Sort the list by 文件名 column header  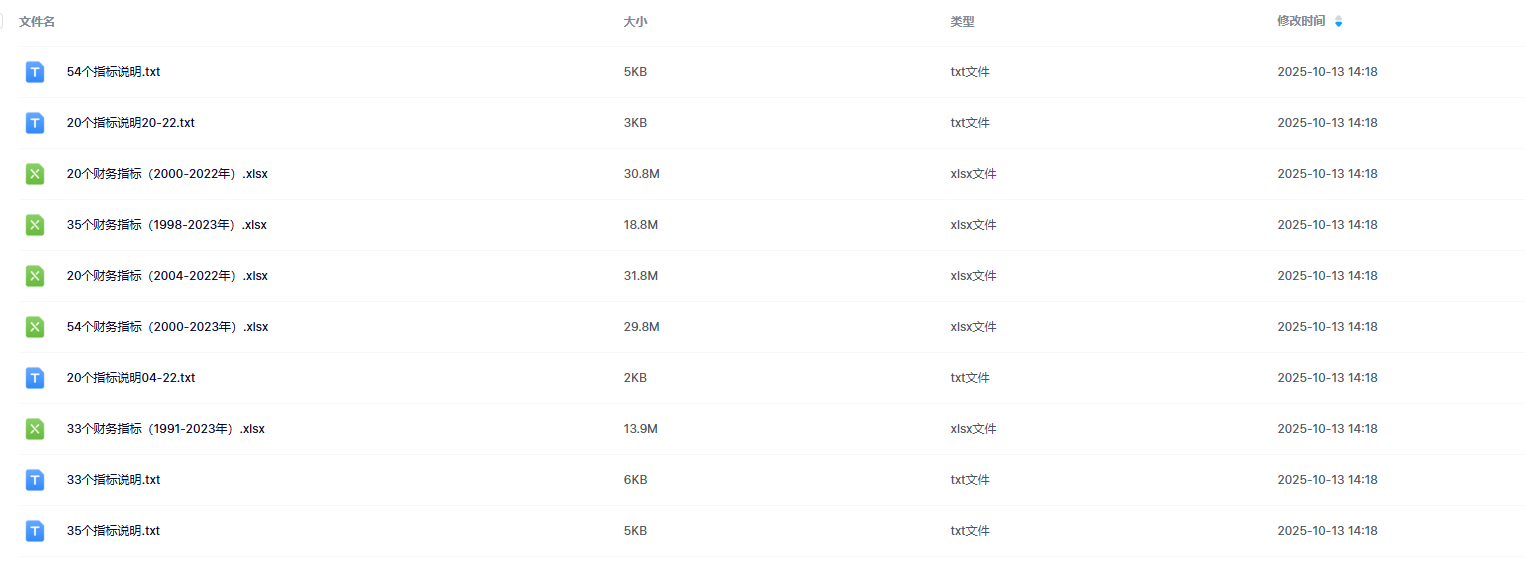pyautogui.click(x=37, y=21)
